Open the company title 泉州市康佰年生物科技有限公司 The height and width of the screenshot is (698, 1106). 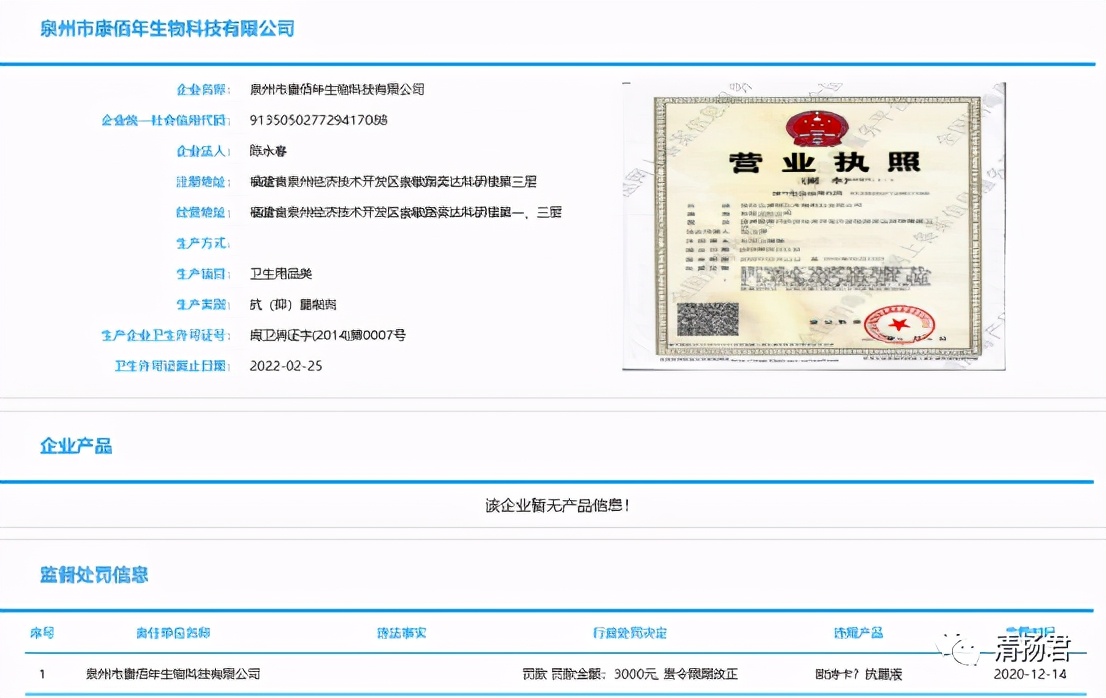(x=166, y=27)
